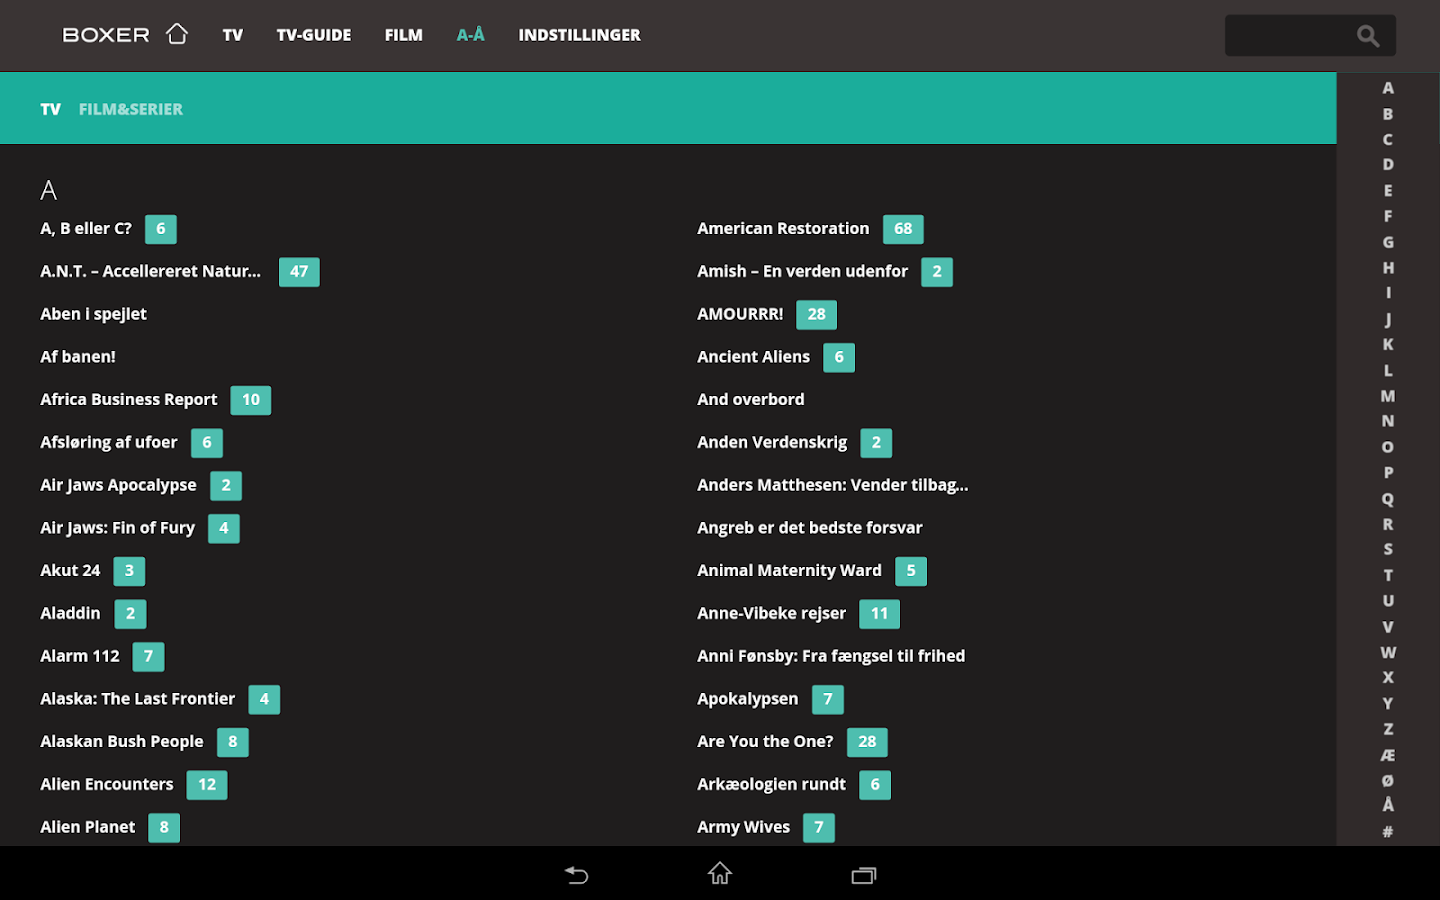Click the 10 badge beside Africa Business Report
This screenshot has width=1440, height=900.
pyautogui.click(x=251, y=400)
